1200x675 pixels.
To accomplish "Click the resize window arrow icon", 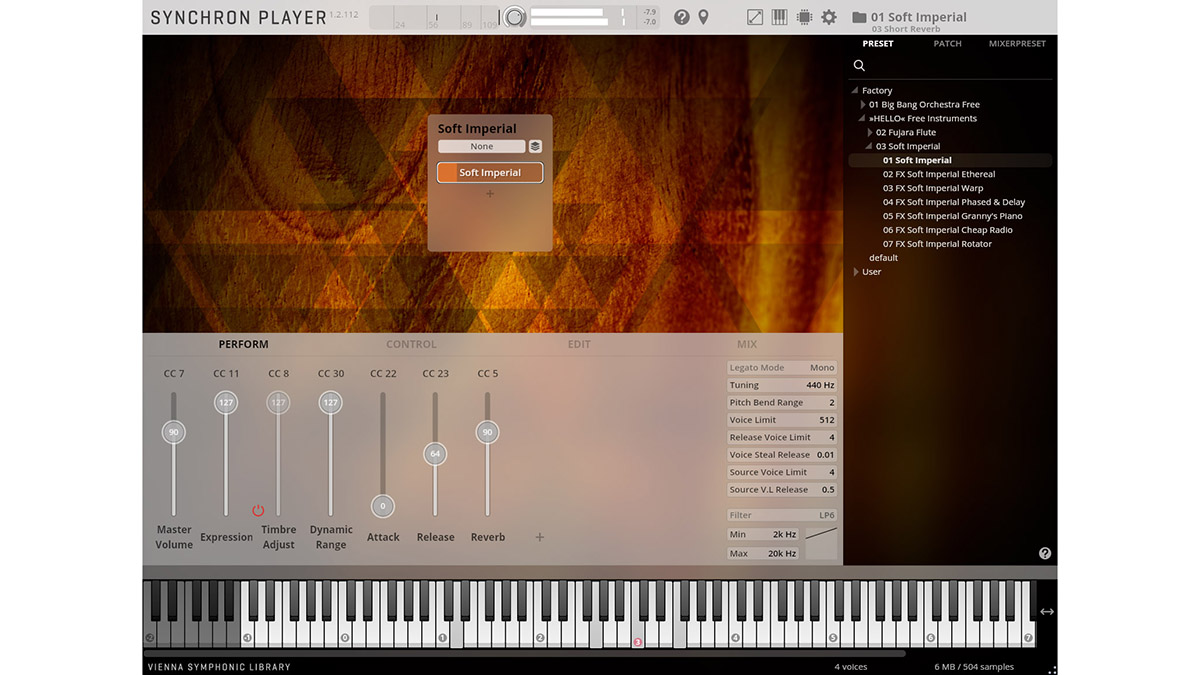I will click(755, 17).
